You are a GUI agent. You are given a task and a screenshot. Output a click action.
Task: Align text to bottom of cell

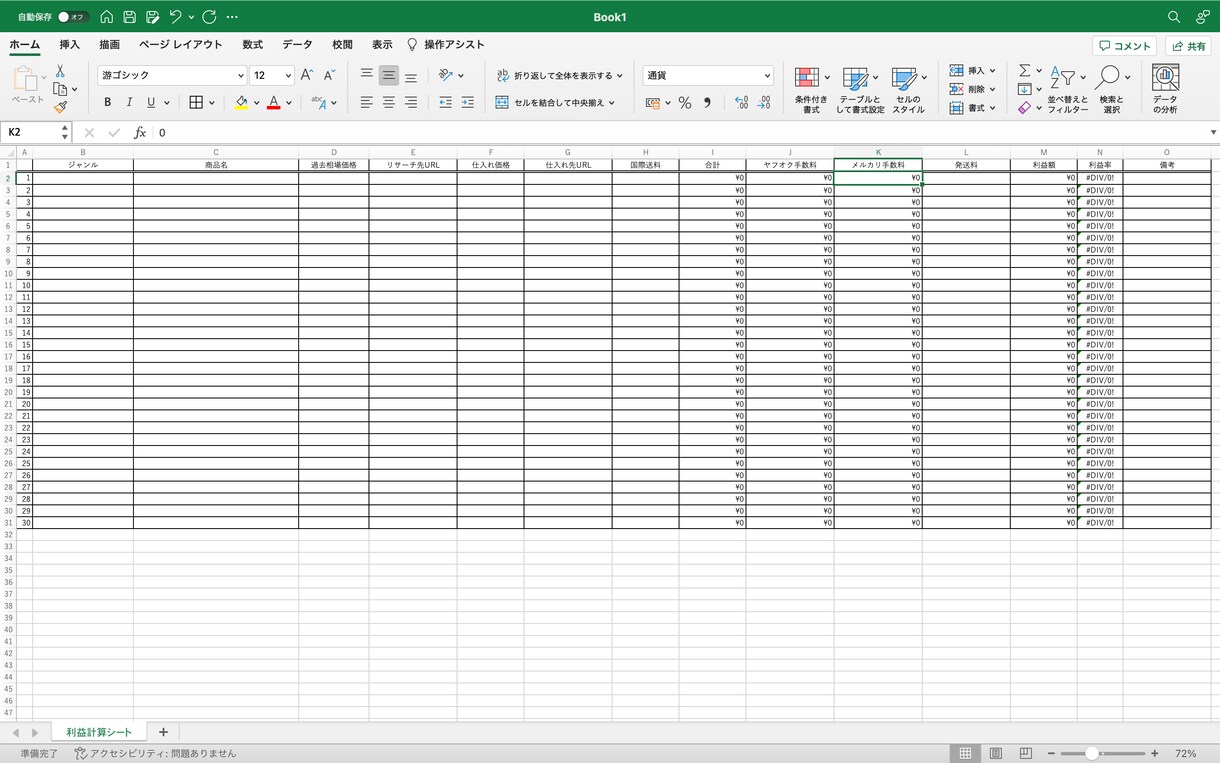[x=411, y=75]
